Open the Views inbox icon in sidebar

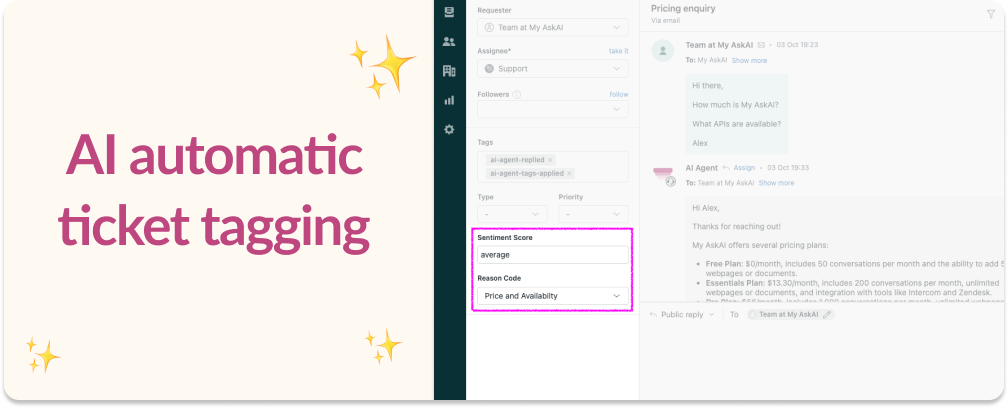(x=449, y=12)
